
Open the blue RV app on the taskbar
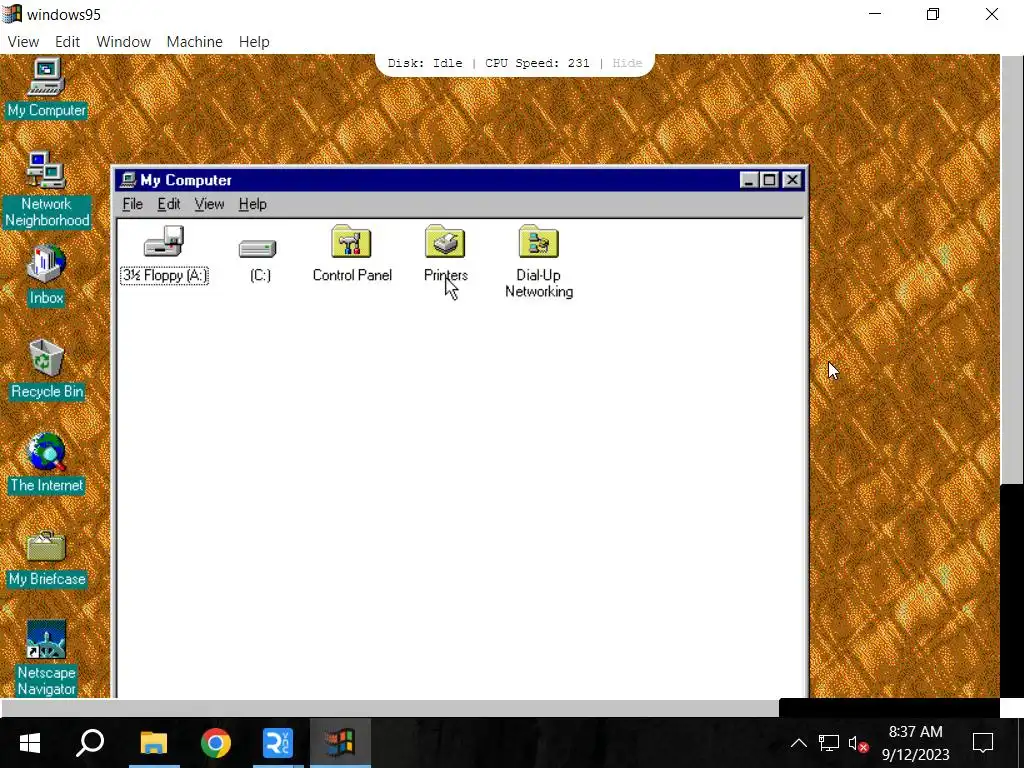point(278,743)
